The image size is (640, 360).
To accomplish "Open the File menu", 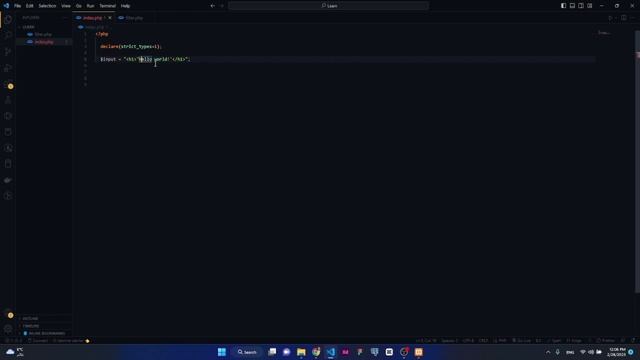I will [x=18, y=6].
